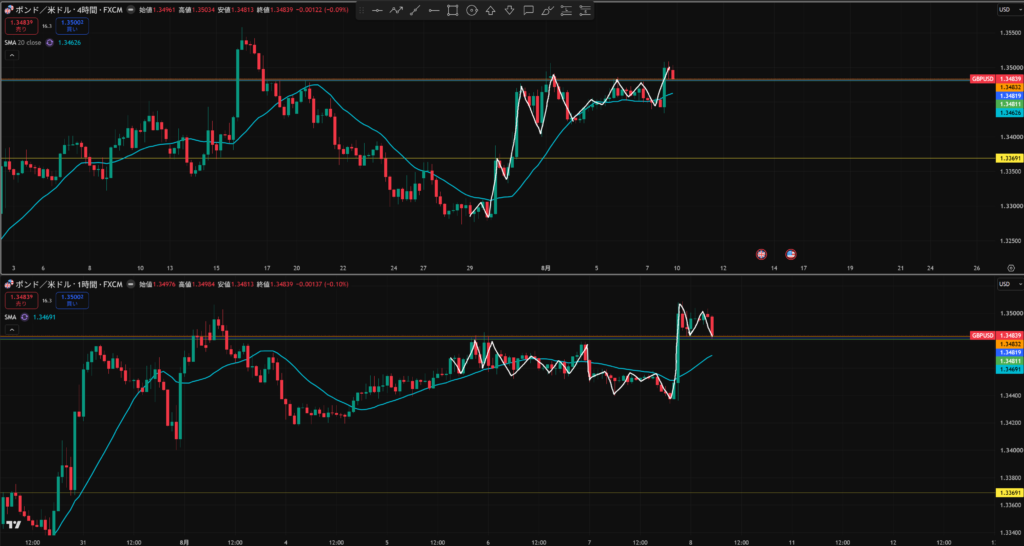
Task: Click the sell button on the 1-hour chart
Action: tap(20, 300)
